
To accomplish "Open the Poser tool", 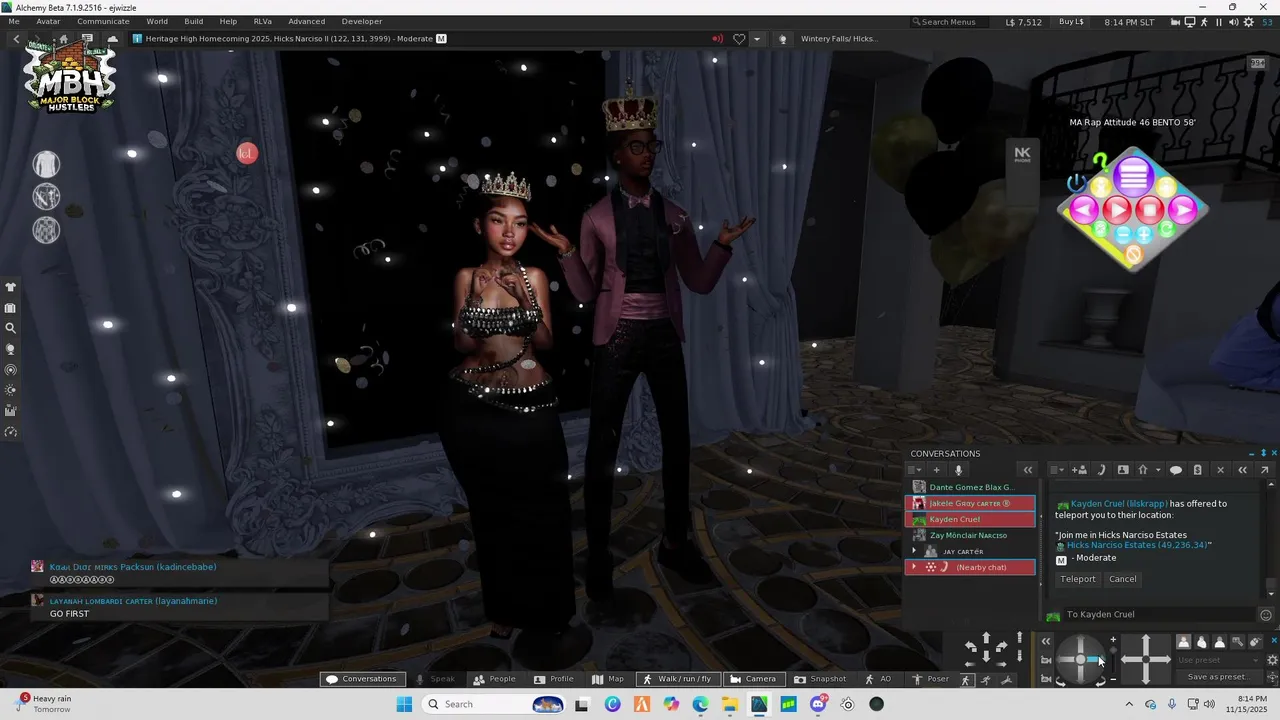I will click(930, 679).
